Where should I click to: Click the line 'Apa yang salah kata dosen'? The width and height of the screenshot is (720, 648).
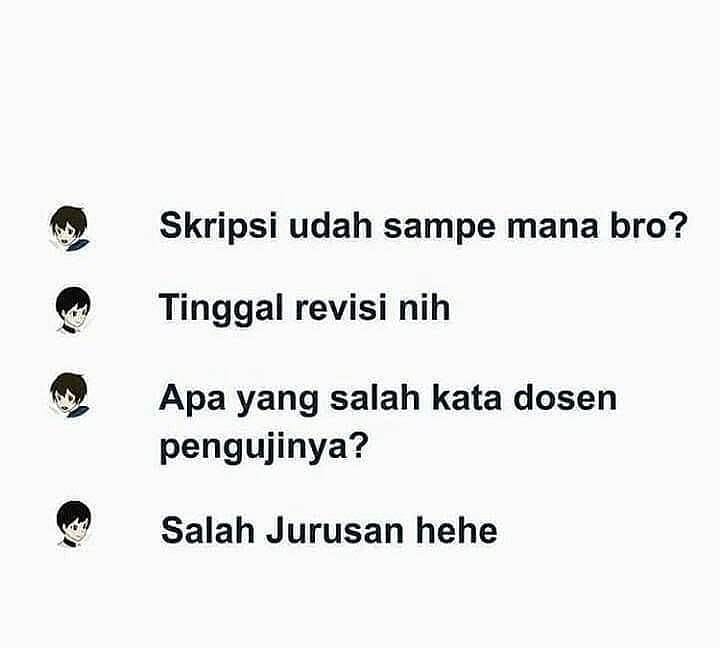[388, 399]
